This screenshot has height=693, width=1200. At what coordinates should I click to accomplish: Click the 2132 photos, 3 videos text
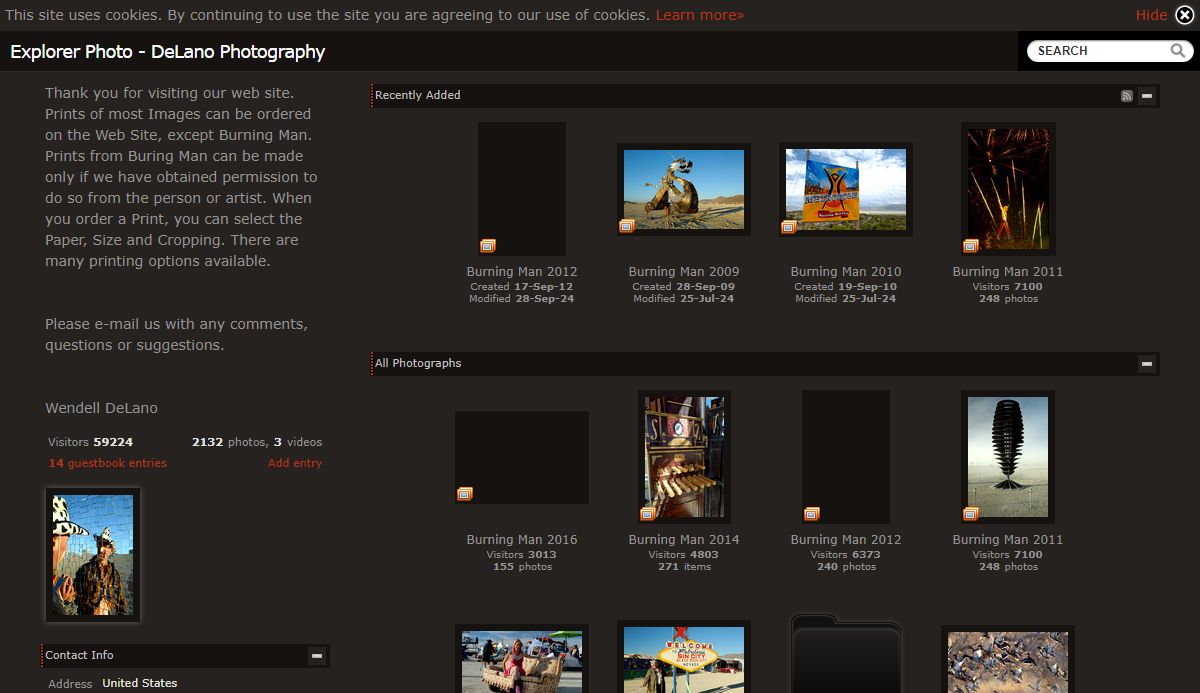click(257, 442)
